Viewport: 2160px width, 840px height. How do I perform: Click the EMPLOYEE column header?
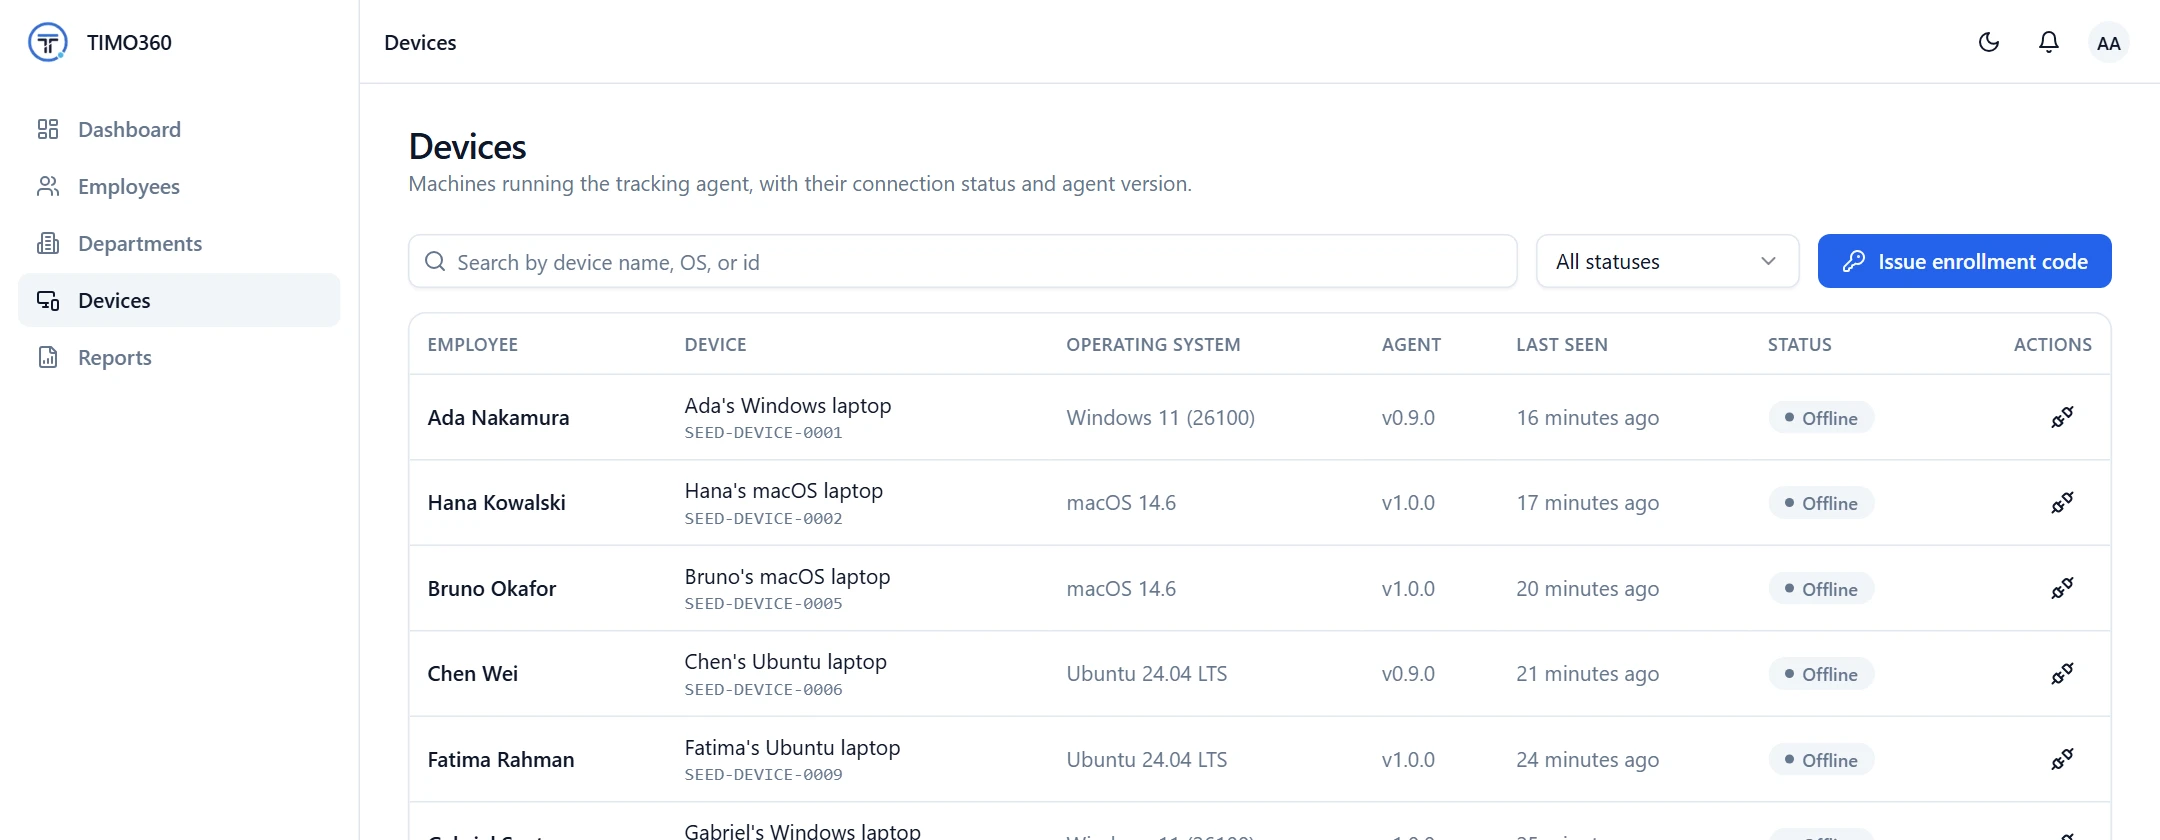point(473,344)
